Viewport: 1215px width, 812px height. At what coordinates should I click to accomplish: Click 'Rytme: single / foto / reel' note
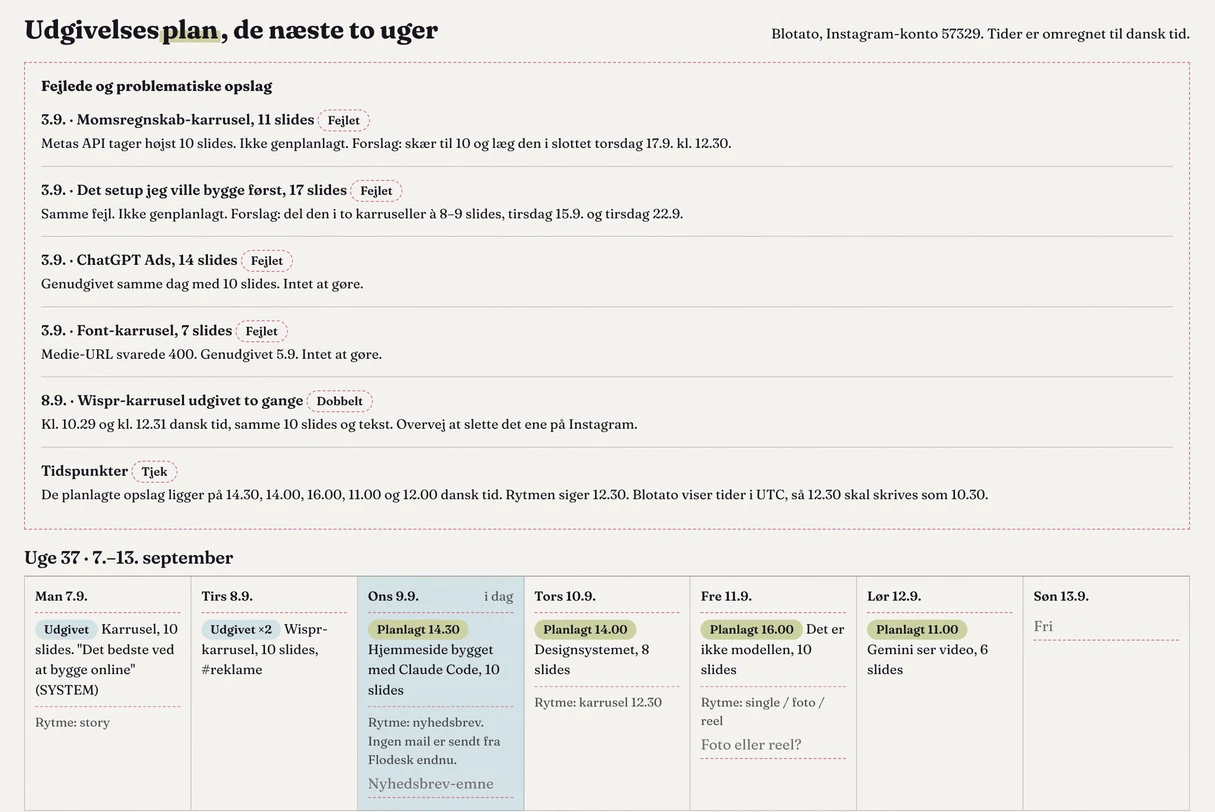[763, 711]
